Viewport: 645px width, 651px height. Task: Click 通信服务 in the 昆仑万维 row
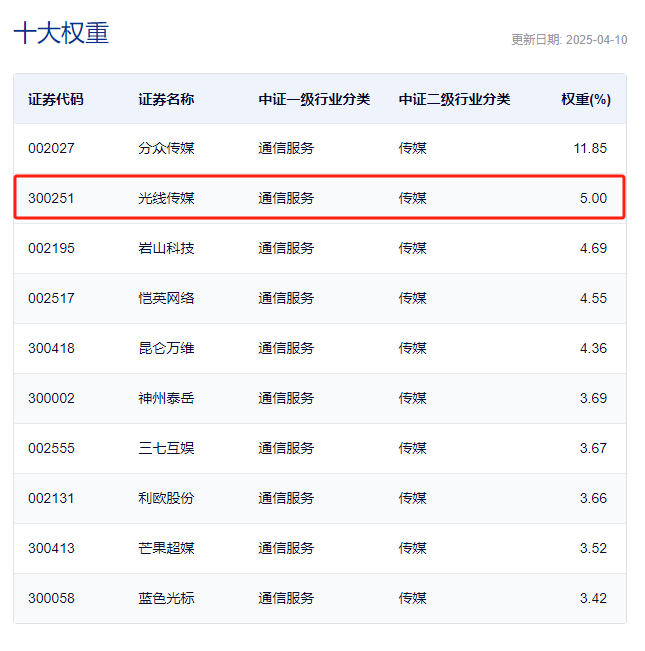[286, 348]
